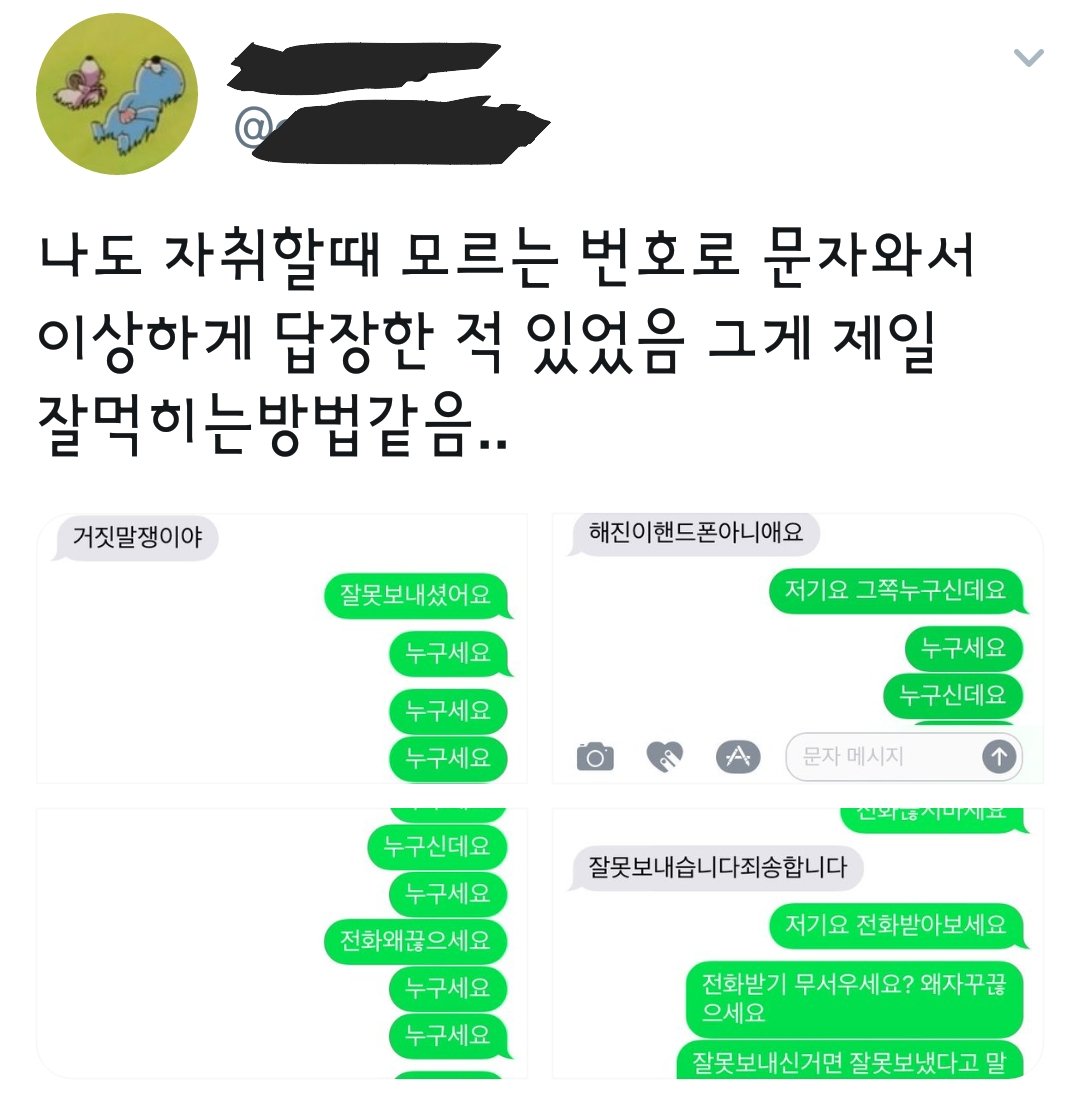Image resolution: width=1070 pixels, height=1114 pixels.
Task: Open the first attached screenshot with 거짓말쟁이야
Action: click(282, 649)
